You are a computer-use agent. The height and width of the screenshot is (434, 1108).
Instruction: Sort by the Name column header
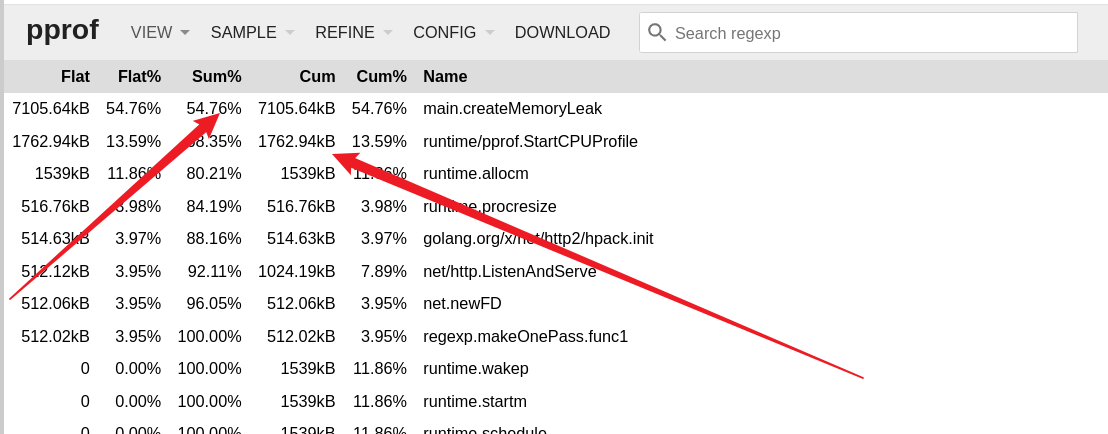[445, 76]
